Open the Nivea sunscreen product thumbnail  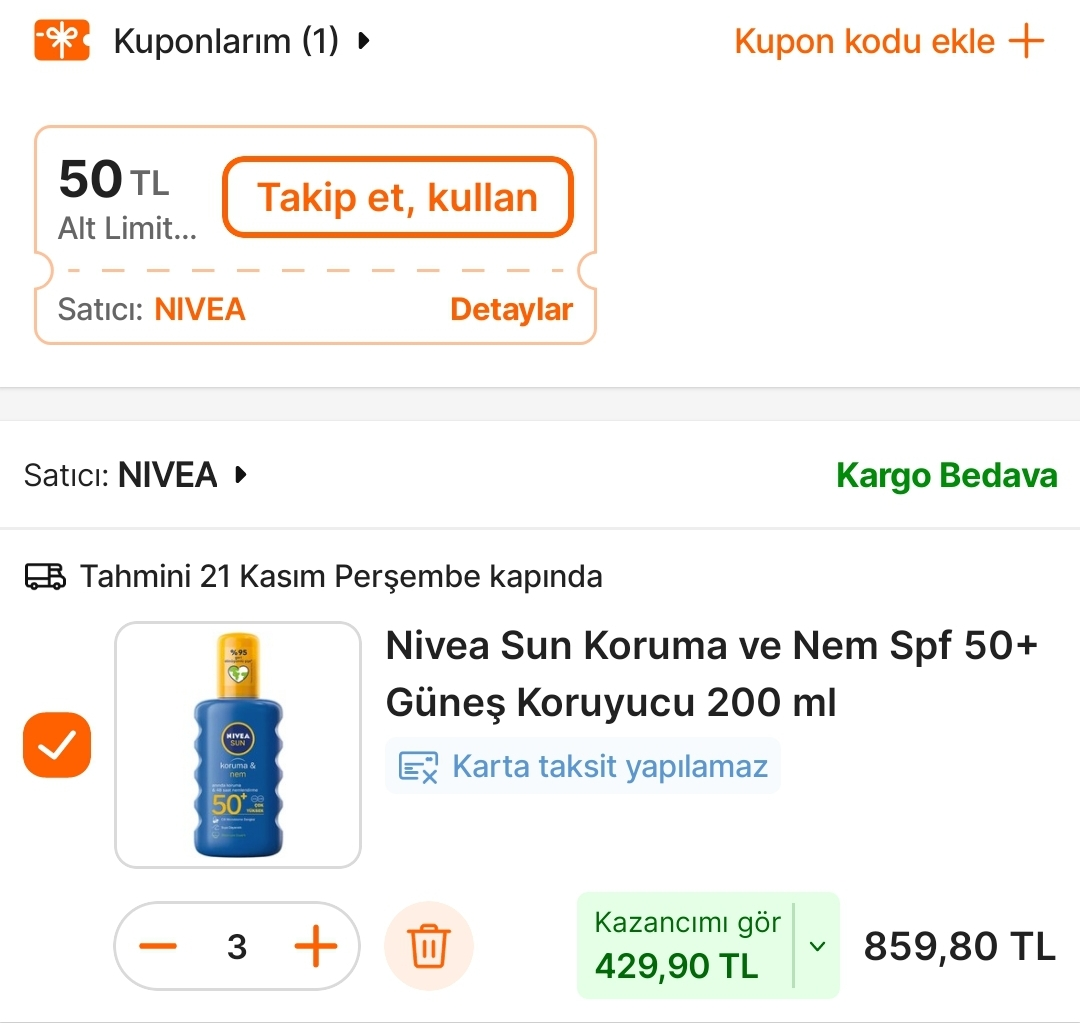[238, 745]
